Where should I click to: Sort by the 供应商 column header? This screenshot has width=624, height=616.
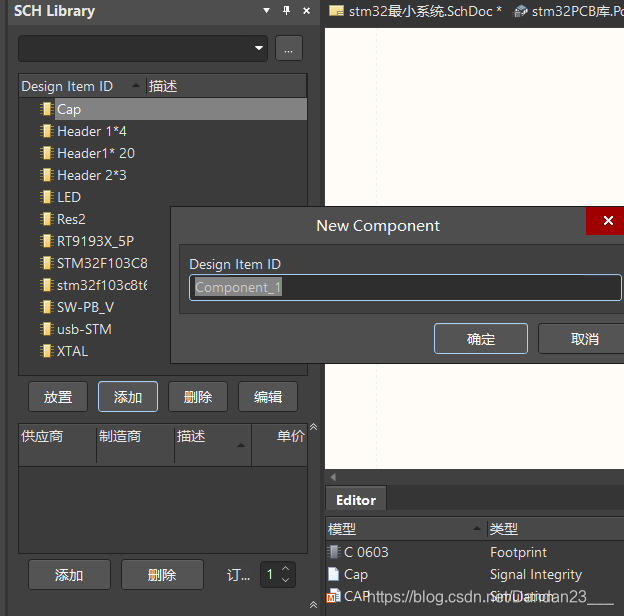click(x=57, y=444)
